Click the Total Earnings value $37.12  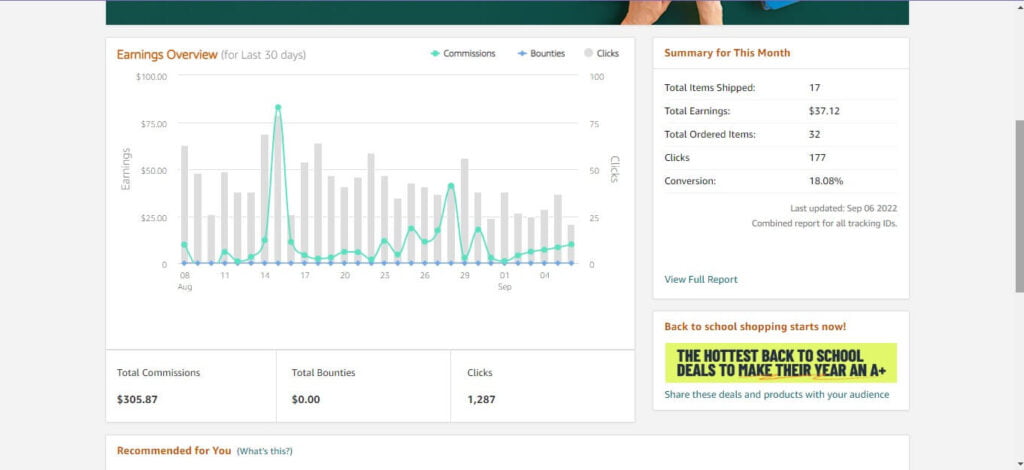[824, 111]
